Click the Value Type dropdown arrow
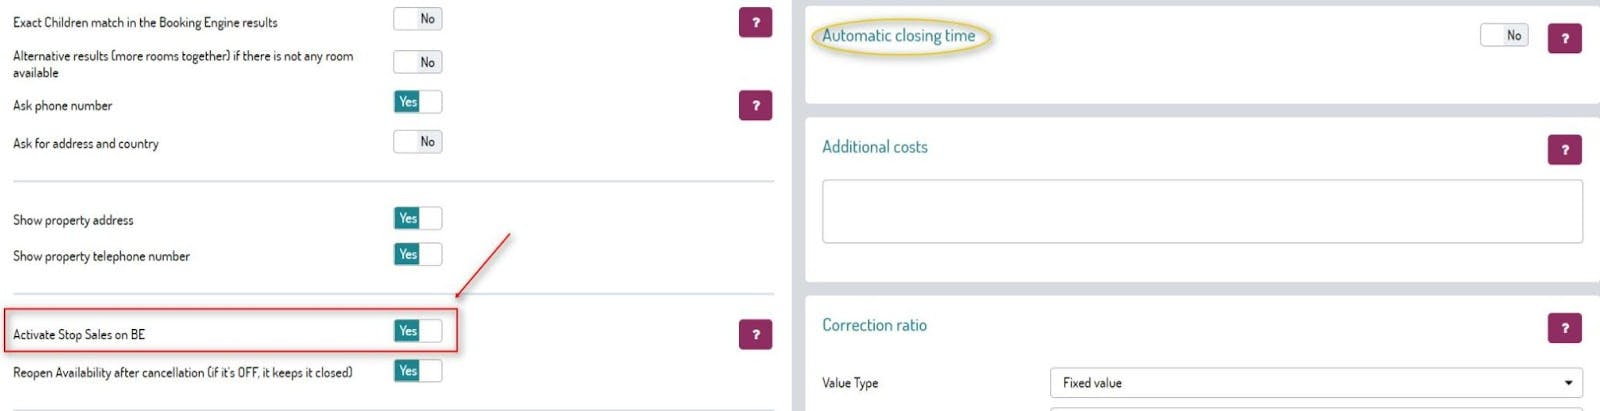This screenshot has height=411, width=1600. pyautogui.click(x=1568, y=383)
